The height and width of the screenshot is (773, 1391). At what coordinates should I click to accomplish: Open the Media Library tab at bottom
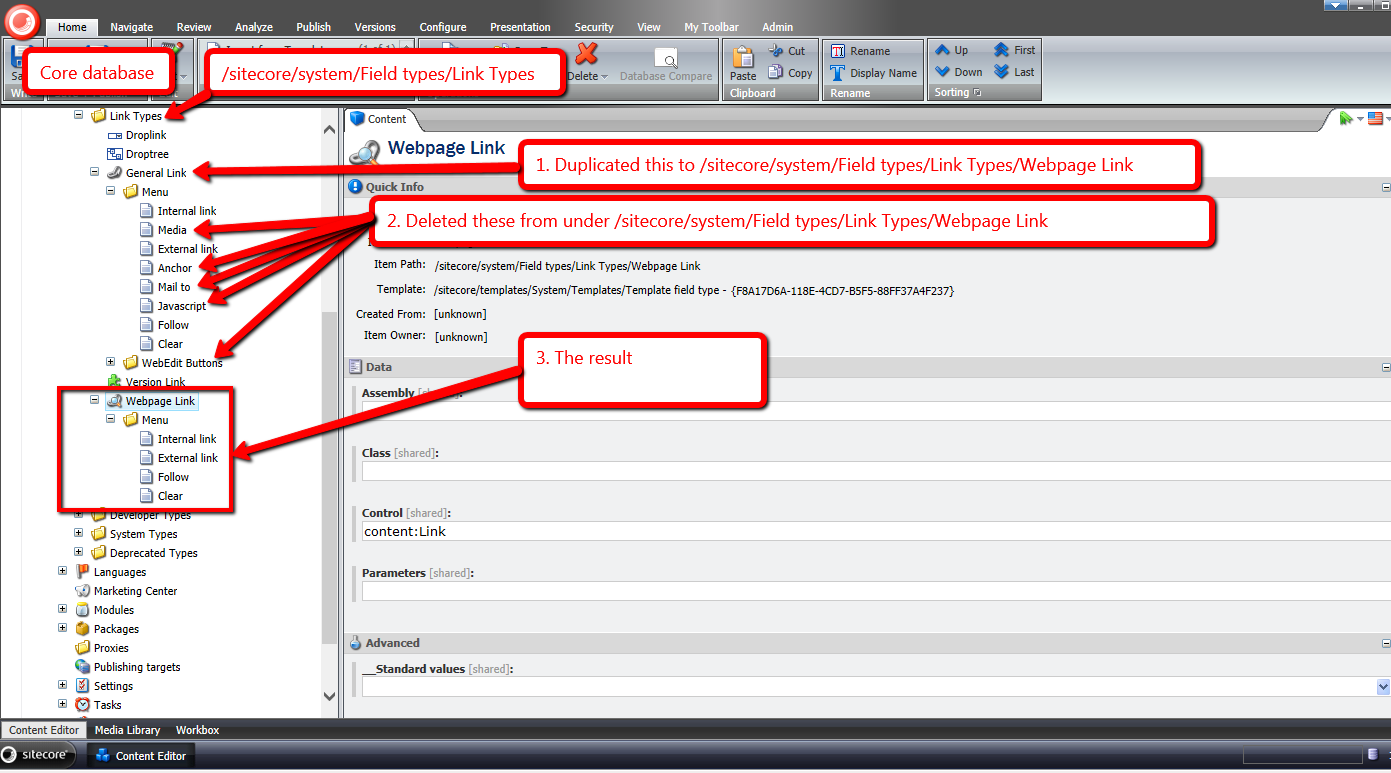[127, 730]
